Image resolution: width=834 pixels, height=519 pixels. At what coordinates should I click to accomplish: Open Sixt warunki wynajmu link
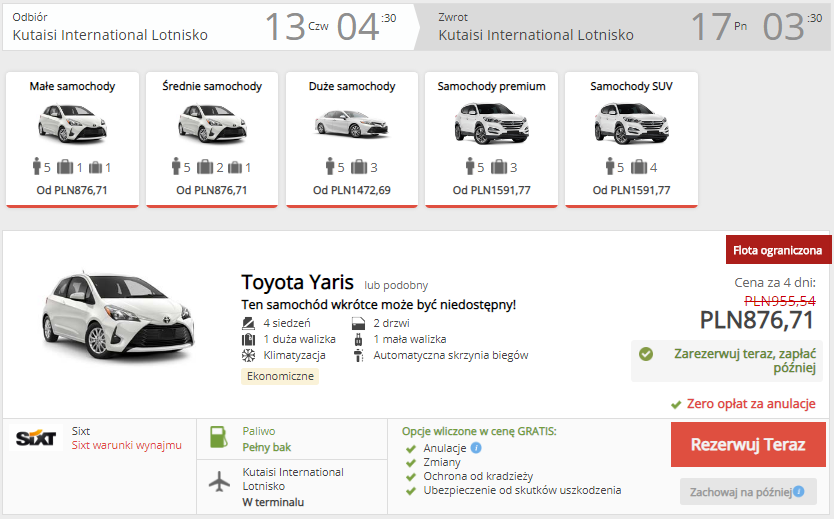127,445
